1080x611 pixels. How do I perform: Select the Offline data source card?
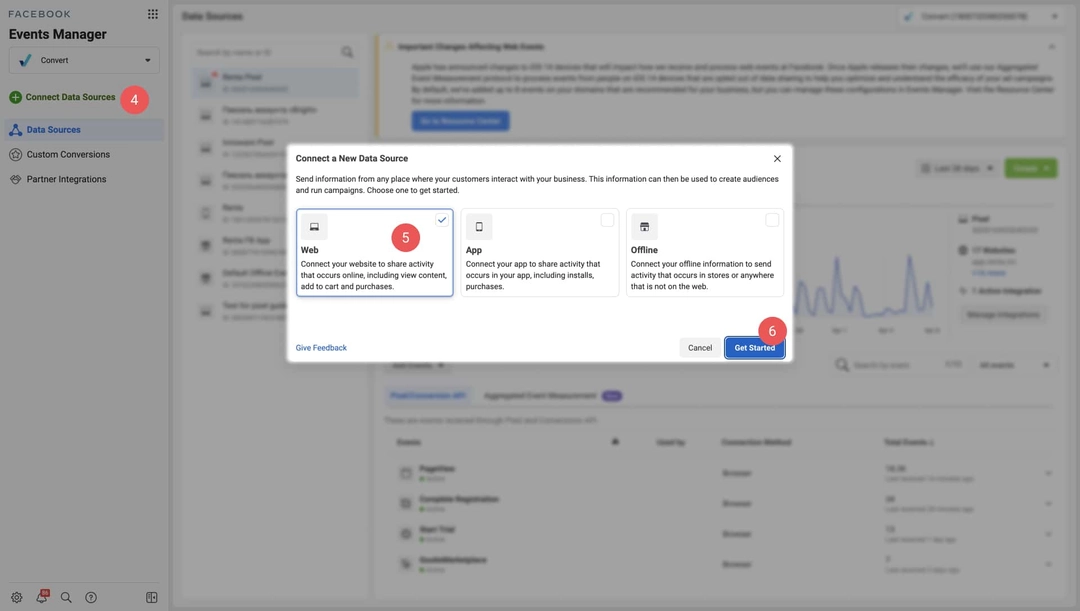(x=705, y=253)
